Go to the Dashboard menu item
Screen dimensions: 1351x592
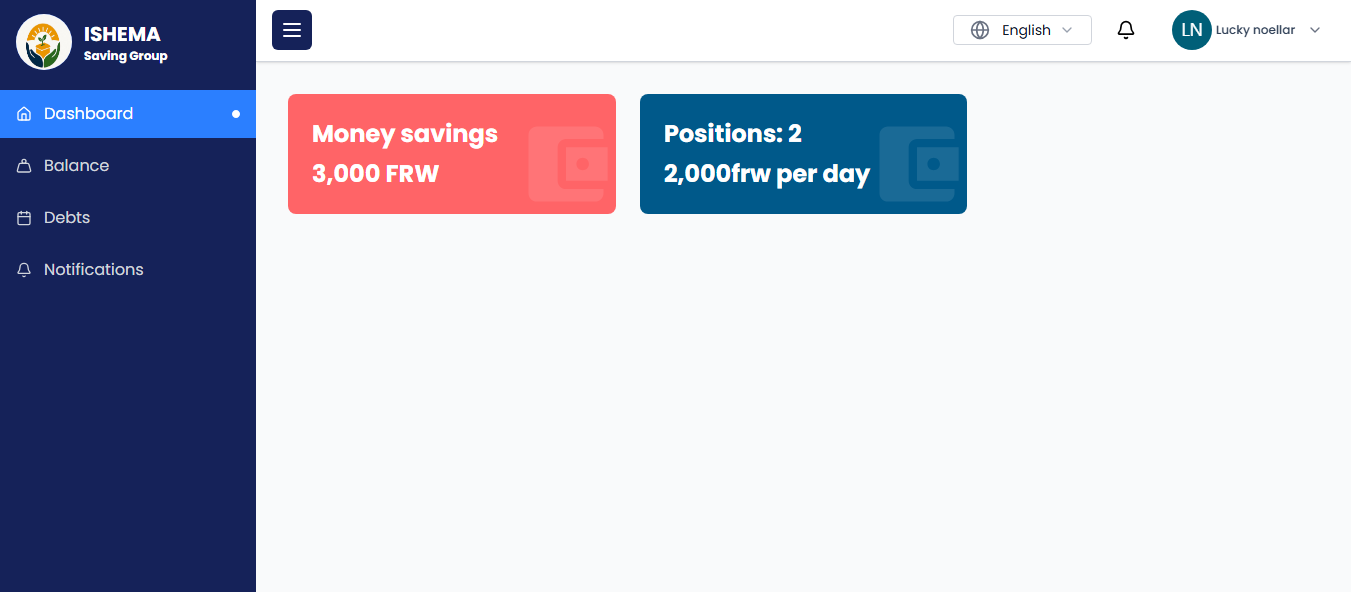coord(88,114)
